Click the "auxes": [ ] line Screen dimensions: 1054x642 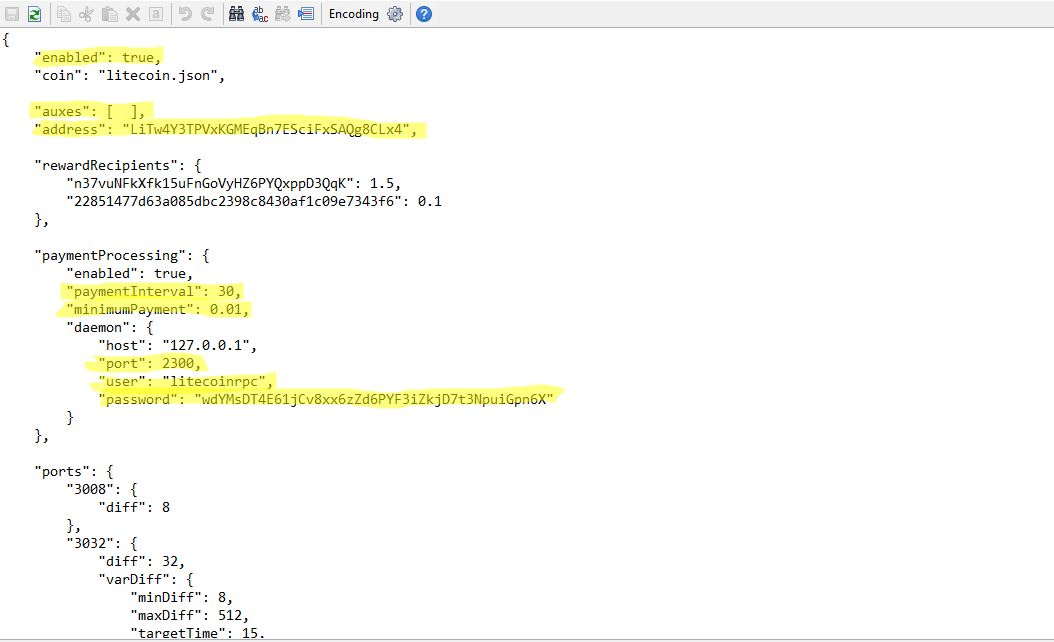pyautogui.click(x=90, y=112)
